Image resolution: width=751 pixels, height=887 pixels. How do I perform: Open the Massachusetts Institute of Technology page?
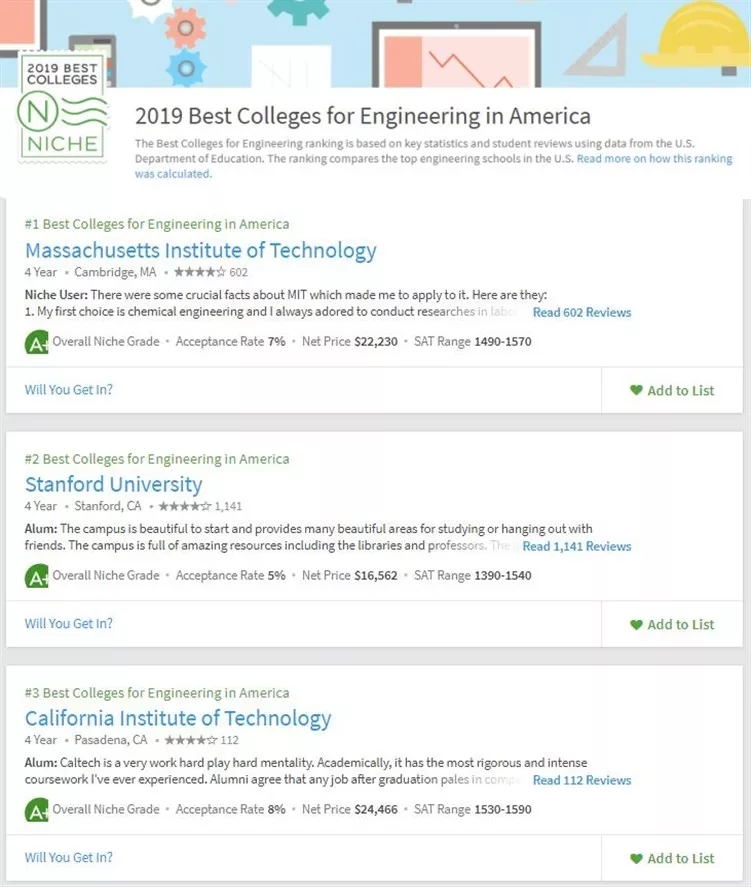pyautogui.click(x=200, y=250)
